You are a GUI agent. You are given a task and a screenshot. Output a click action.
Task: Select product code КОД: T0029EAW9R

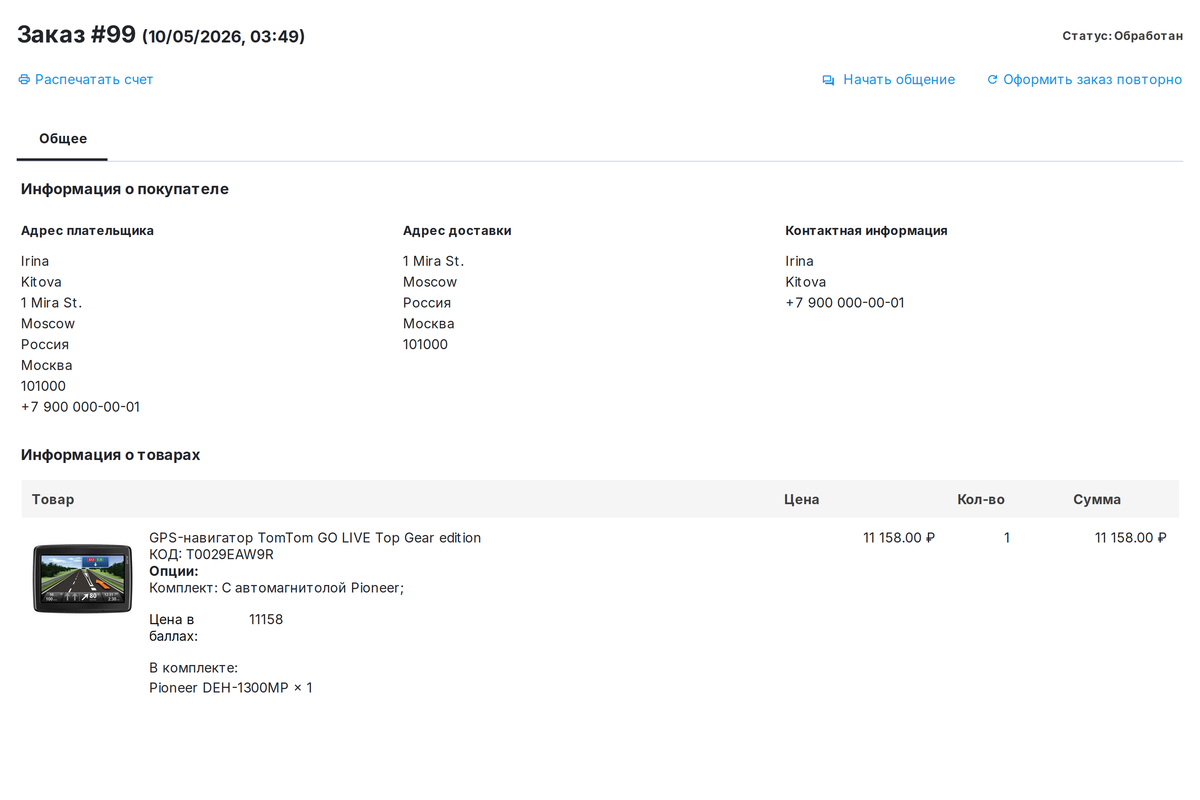(x=211, y=555)
